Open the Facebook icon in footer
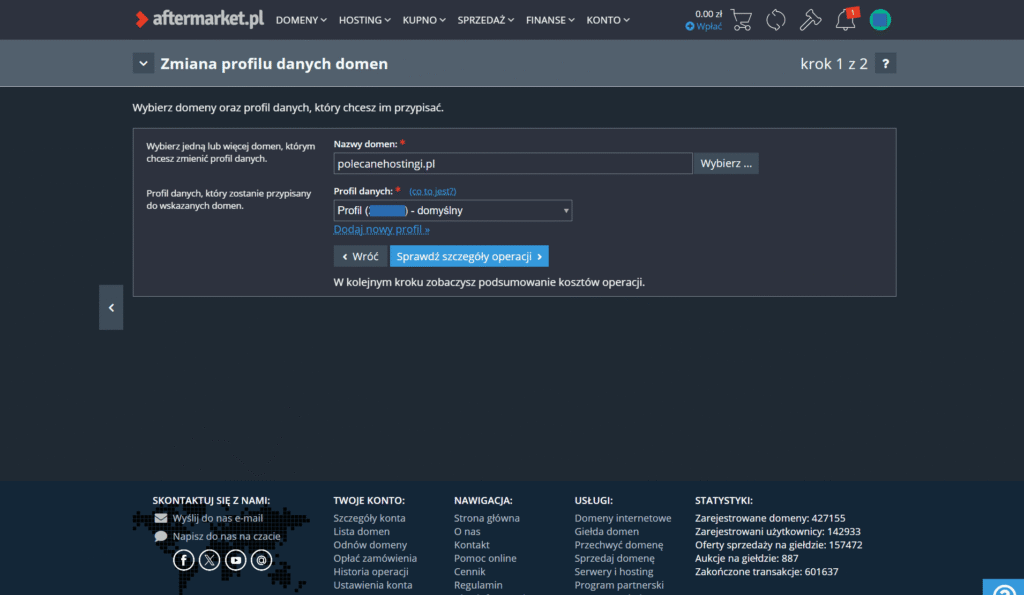The image size is (1024, 595). coord(183,561)
